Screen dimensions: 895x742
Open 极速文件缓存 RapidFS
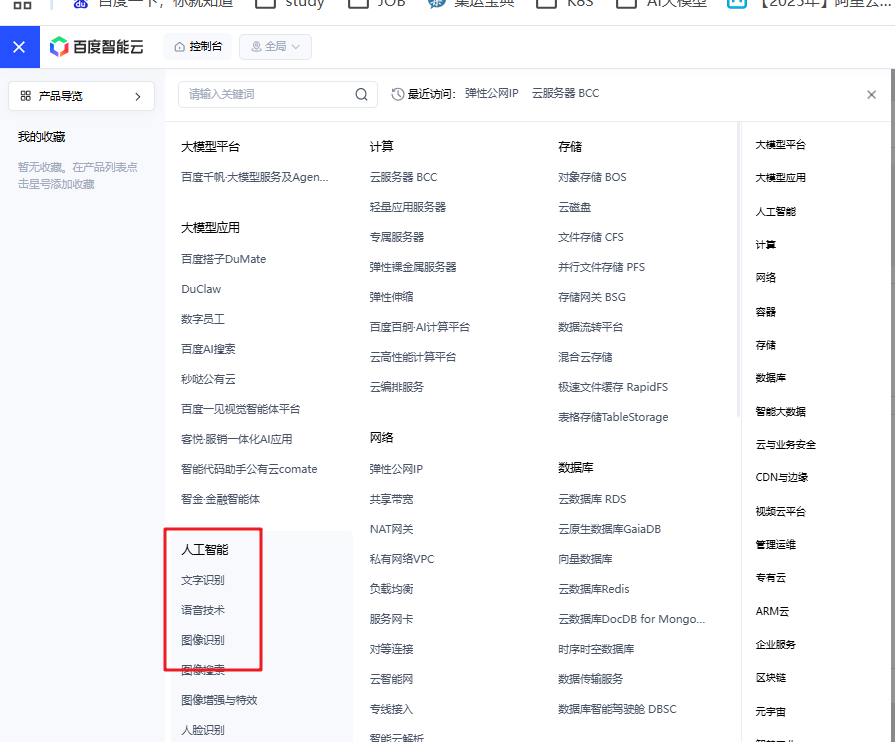tap(612, 387)
